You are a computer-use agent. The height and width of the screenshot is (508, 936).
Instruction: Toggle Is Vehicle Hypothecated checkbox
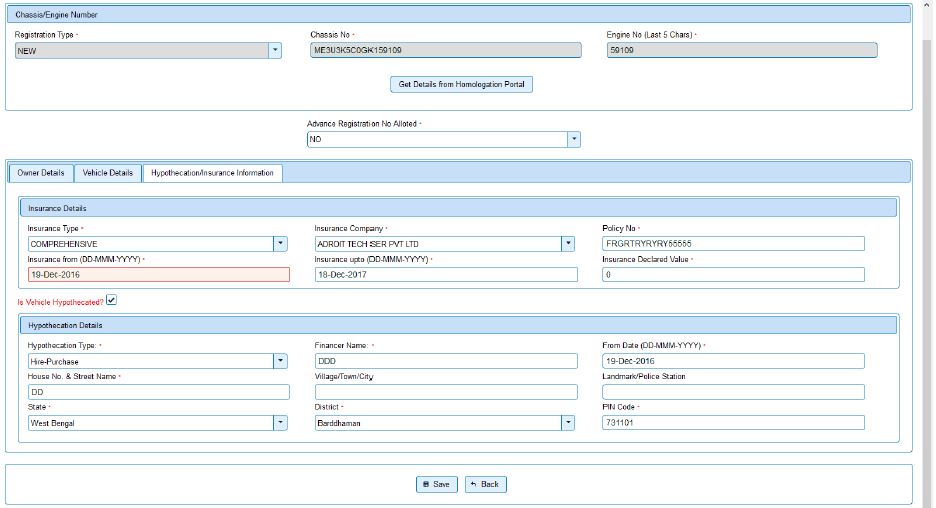tap(112, 300)
